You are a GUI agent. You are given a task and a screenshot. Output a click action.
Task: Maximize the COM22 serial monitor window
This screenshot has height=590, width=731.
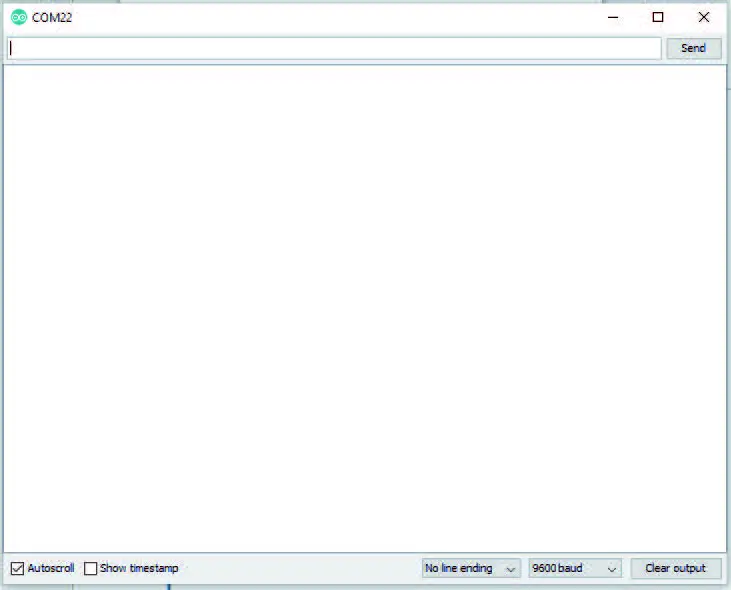[x=658, y=18]
